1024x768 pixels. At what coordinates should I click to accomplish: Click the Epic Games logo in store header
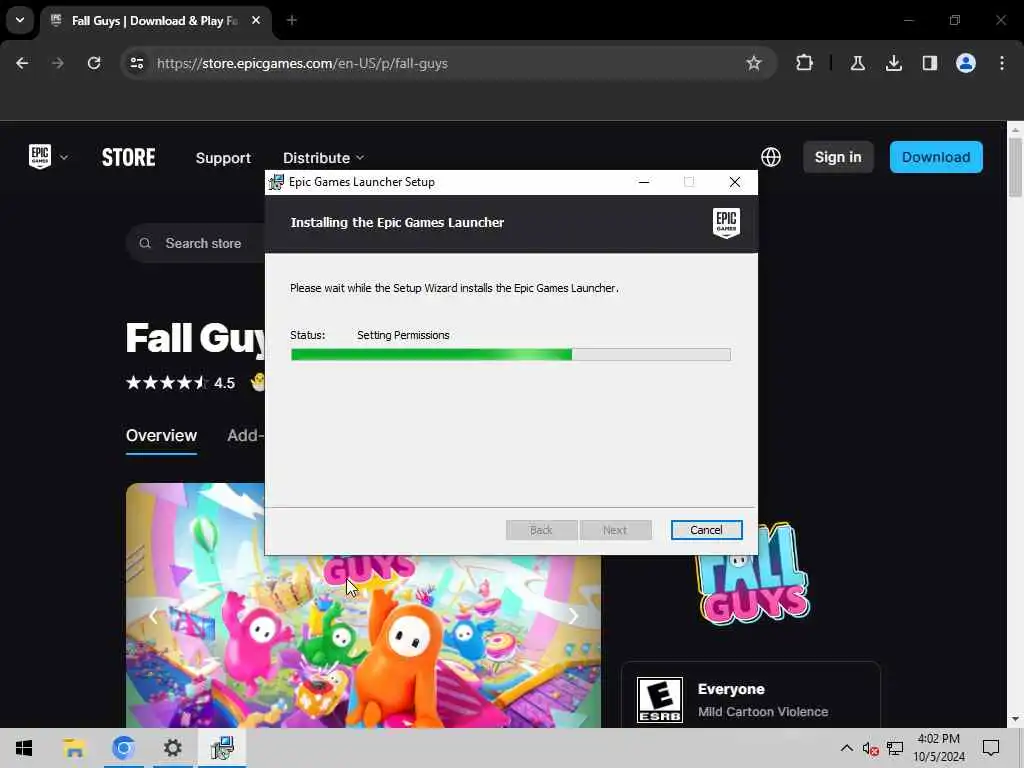pos(40,157)
